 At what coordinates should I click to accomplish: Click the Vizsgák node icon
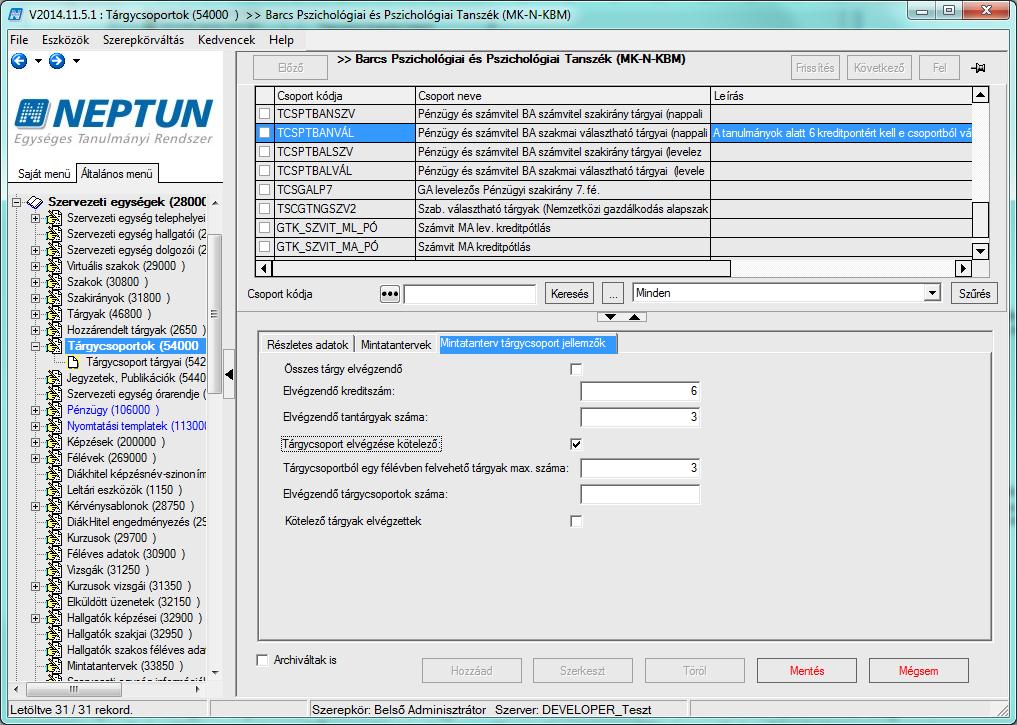point(54,569)
